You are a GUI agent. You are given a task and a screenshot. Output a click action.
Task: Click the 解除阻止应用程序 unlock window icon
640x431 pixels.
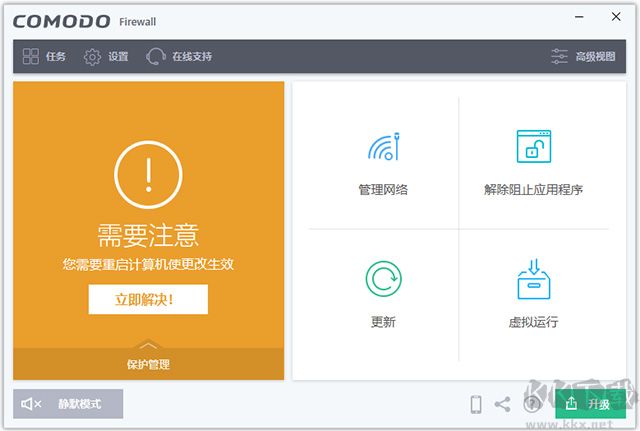click(534, 146)
